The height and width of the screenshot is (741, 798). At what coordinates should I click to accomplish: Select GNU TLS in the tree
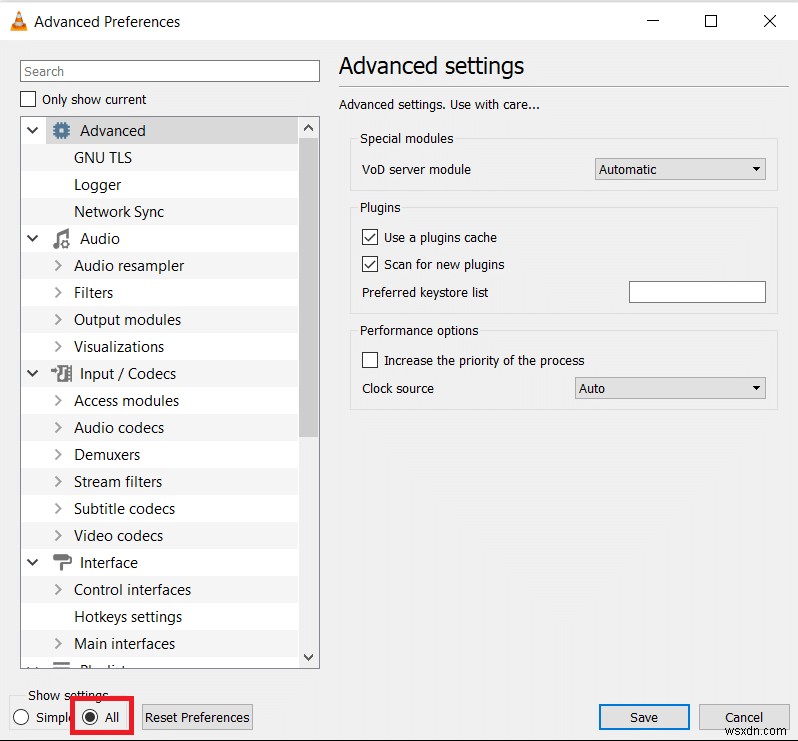103,158
